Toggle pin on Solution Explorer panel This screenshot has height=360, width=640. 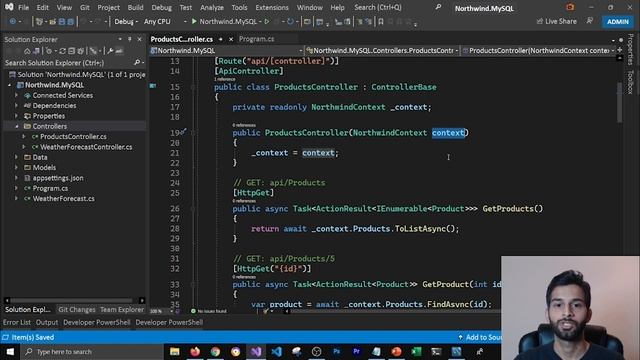pyautogui.click(x=130, y=39)
